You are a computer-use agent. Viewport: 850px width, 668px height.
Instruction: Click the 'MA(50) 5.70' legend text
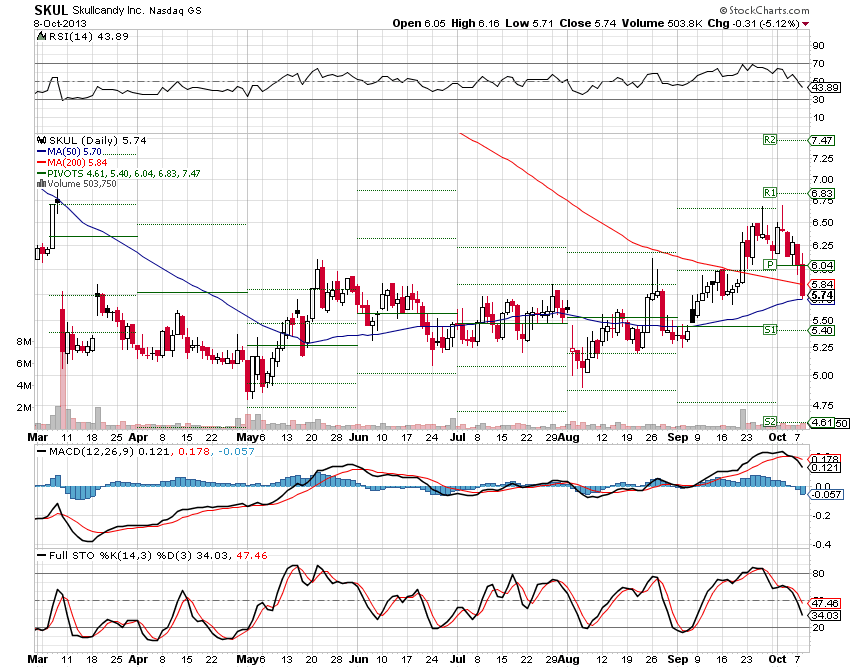coord(74,152)
